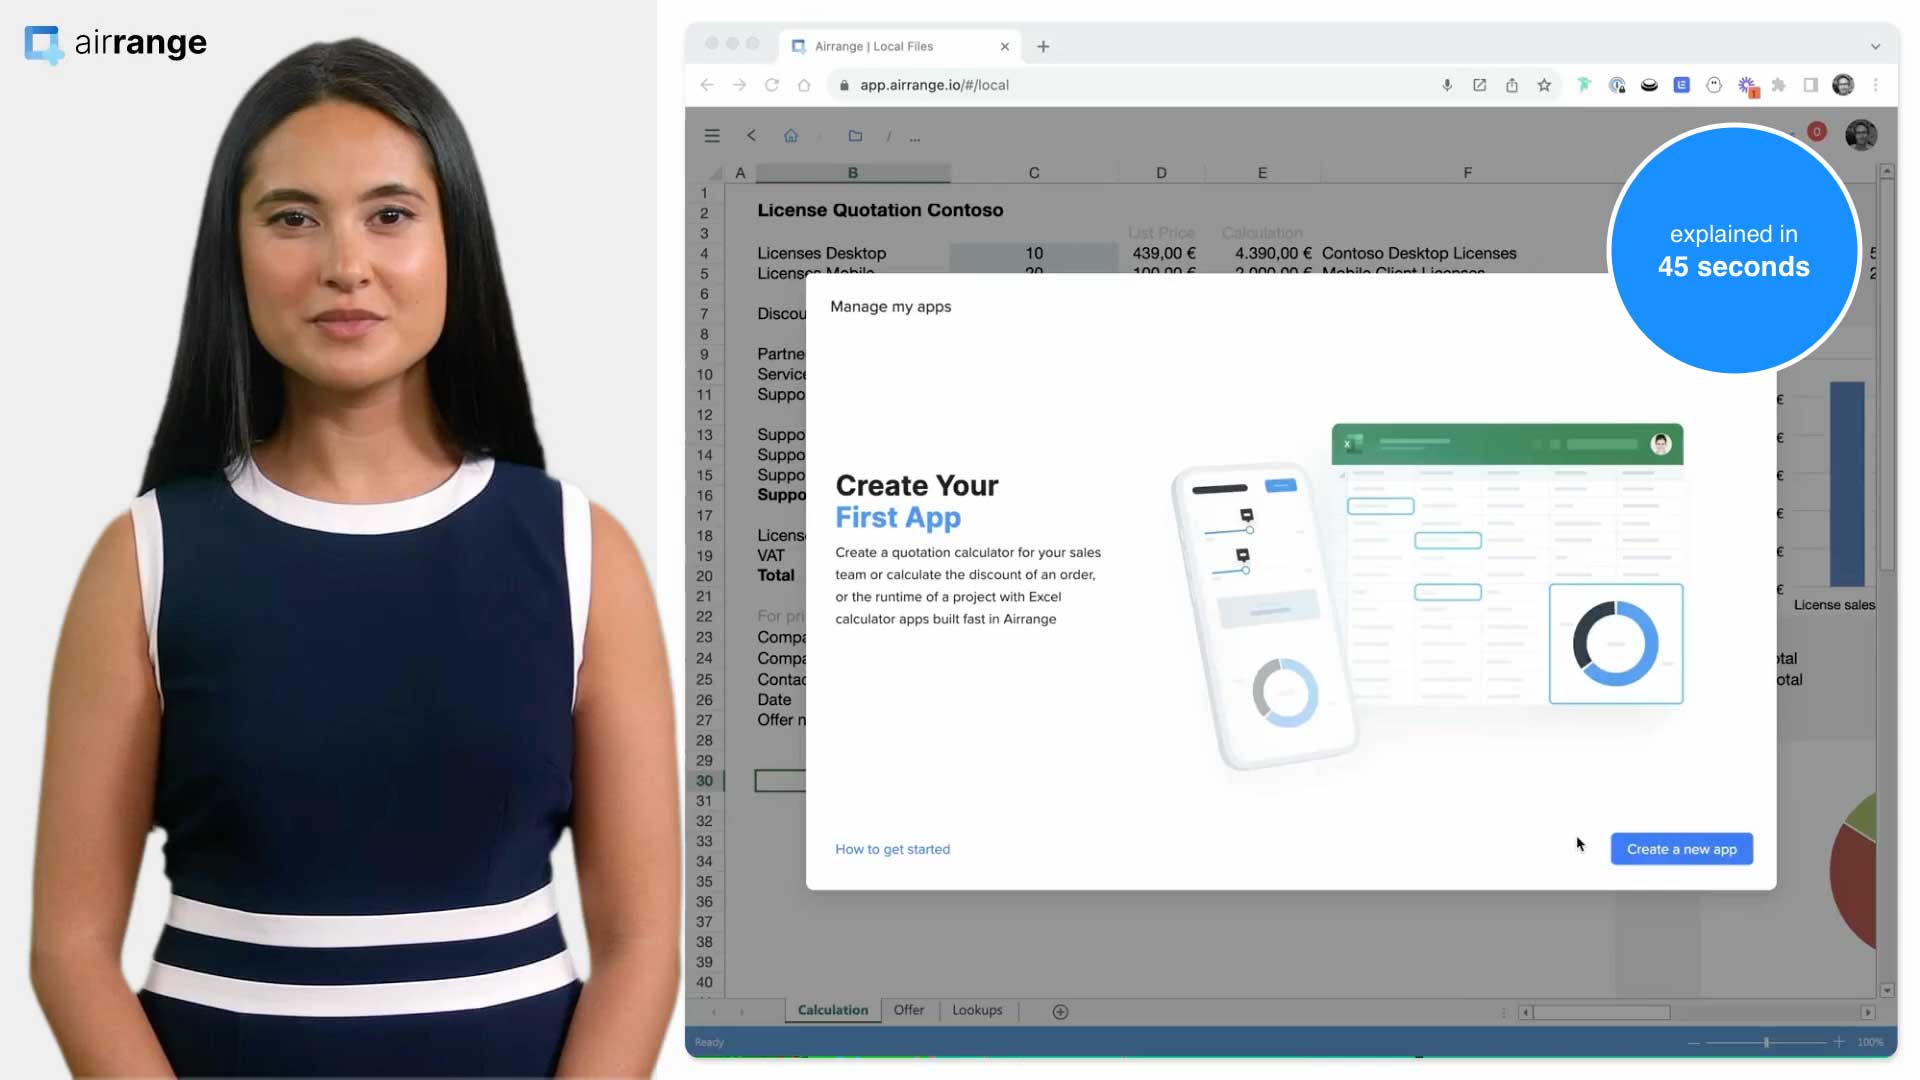The image size is (1920, 1080).
Task: Expand the breadcrumb ellipsis path
Action: [x=915, y=137]
